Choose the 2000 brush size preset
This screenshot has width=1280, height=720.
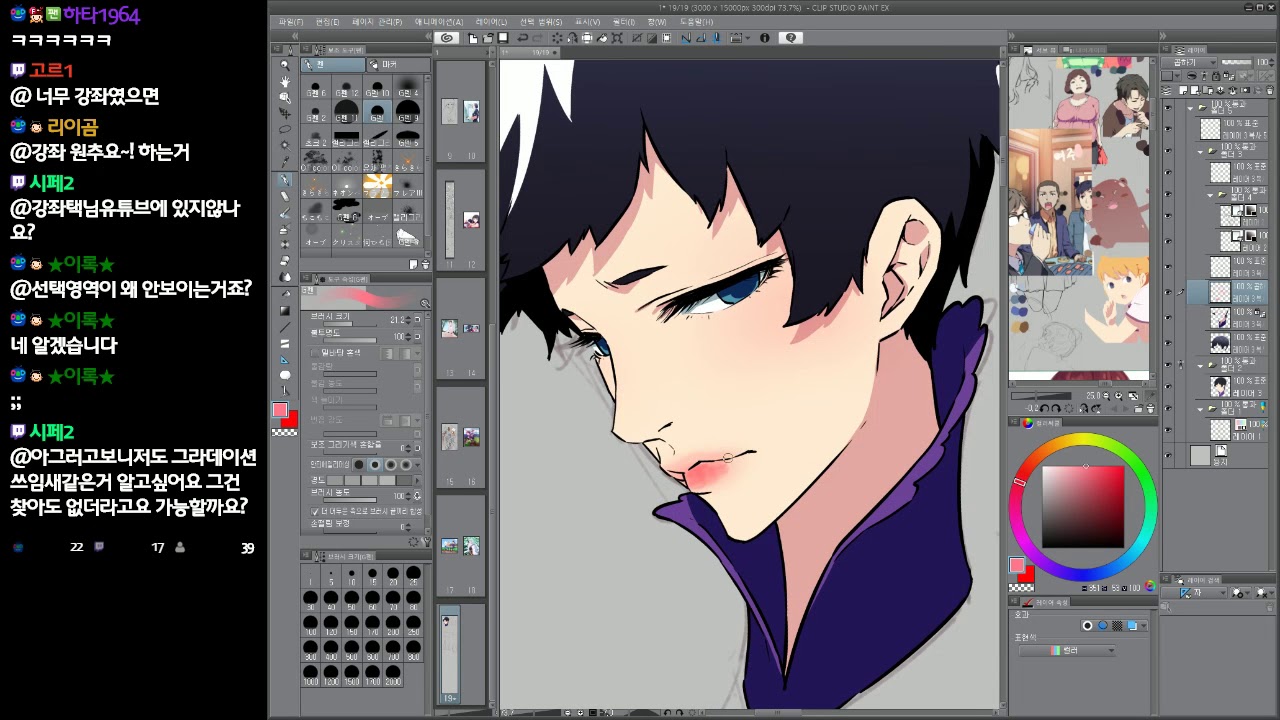[392, 673]
